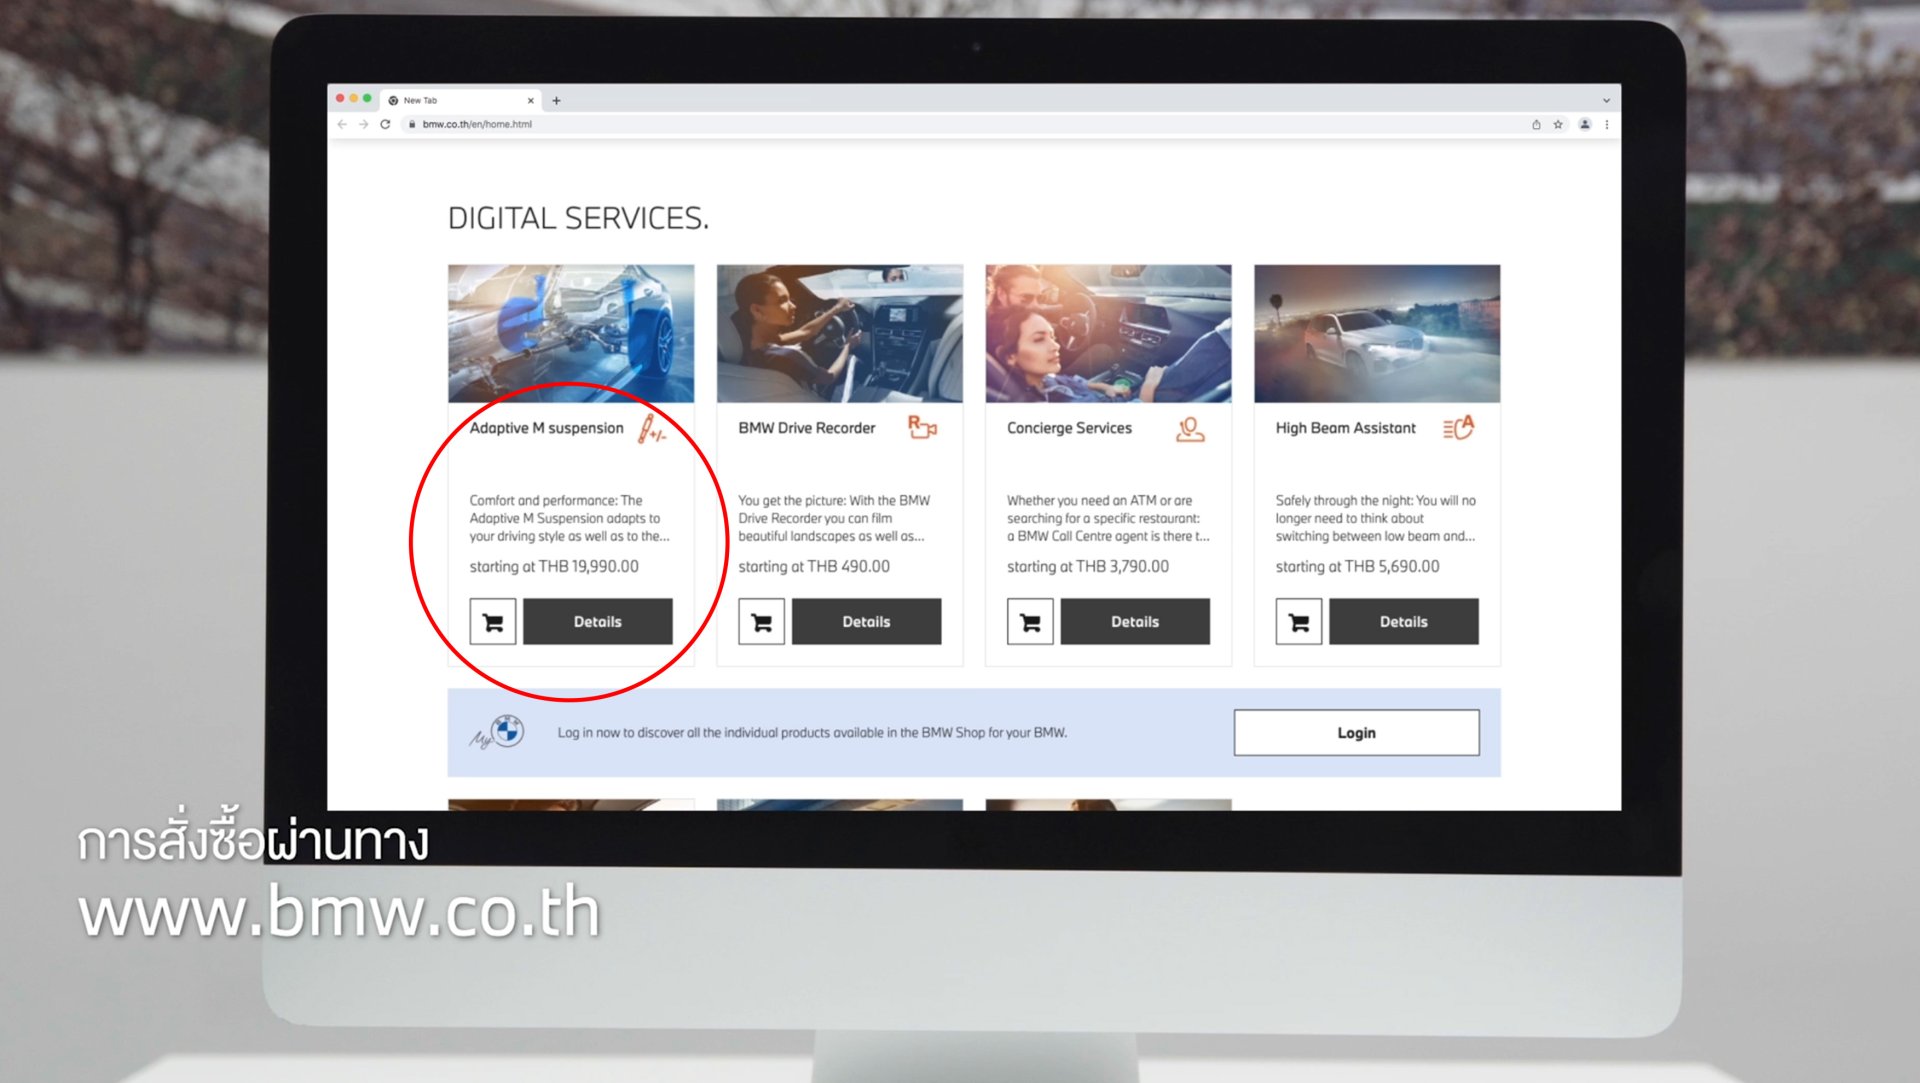The width and height of the screenshot is (1920, 1083).
Task: Add Concierge Services to cart
Action: click(x=1030, y=622)
